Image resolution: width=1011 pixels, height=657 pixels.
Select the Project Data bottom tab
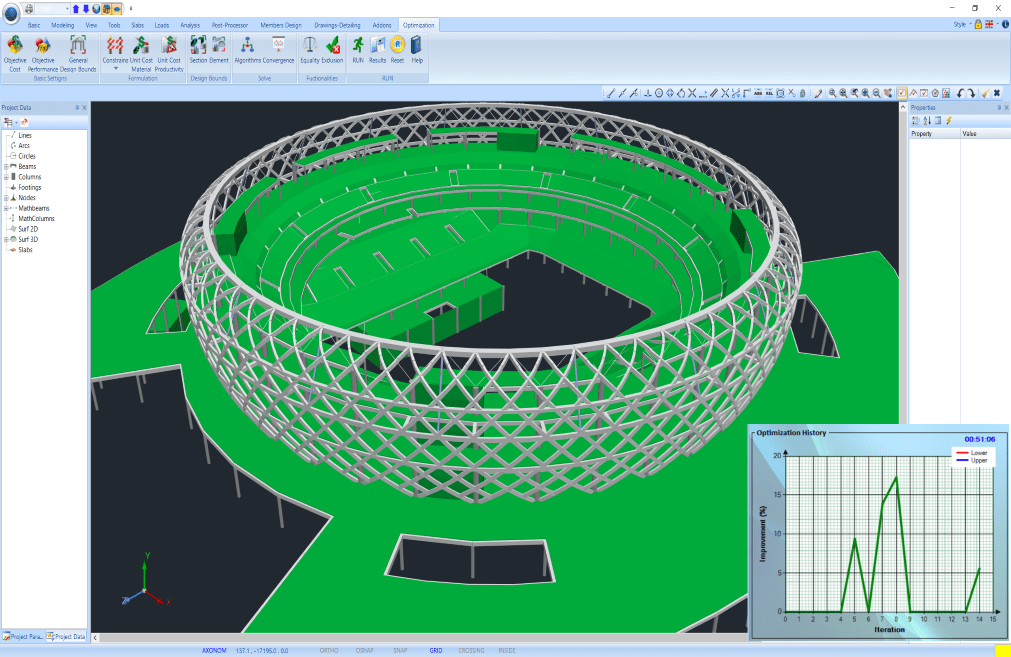(66, 636)
